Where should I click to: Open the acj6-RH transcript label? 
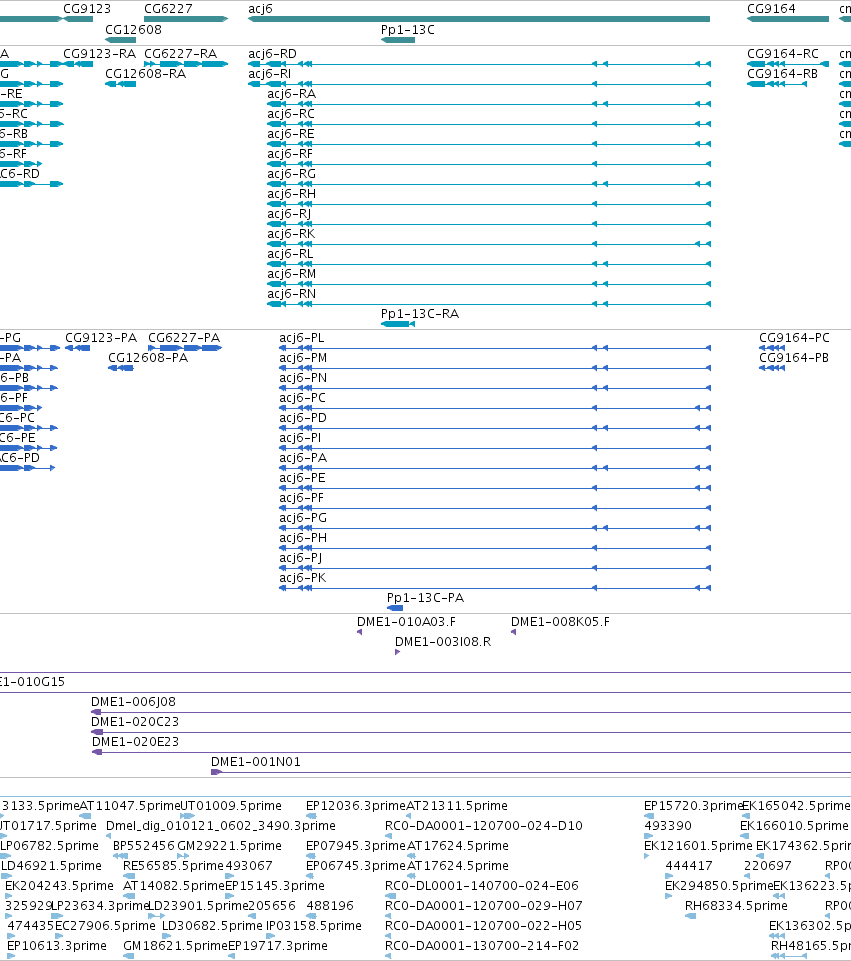(x=292, y=194)
